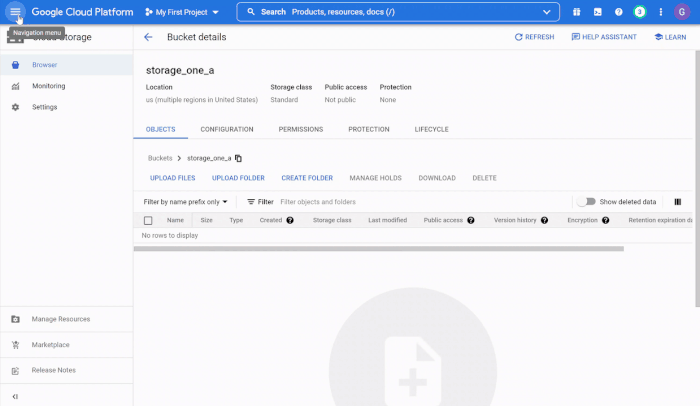Click Upload Folder button
The width and height of the screenshot is (700, 406).
[x=238, y=178]
